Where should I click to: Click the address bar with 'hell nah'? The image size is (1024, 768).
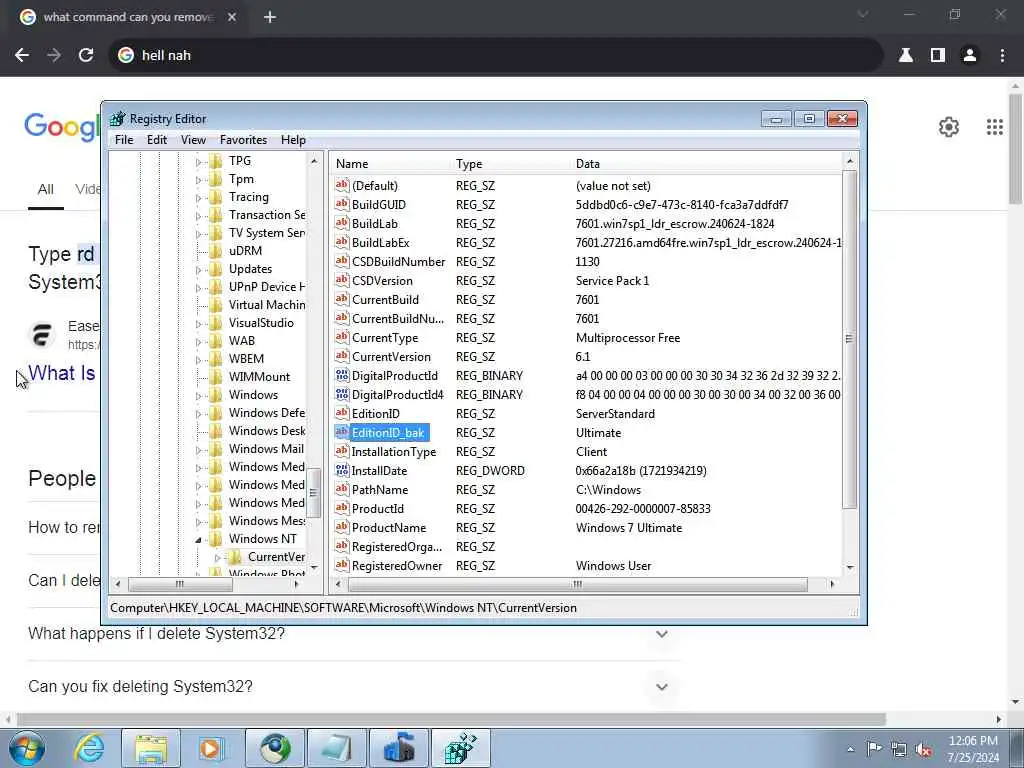click(495, 56)
